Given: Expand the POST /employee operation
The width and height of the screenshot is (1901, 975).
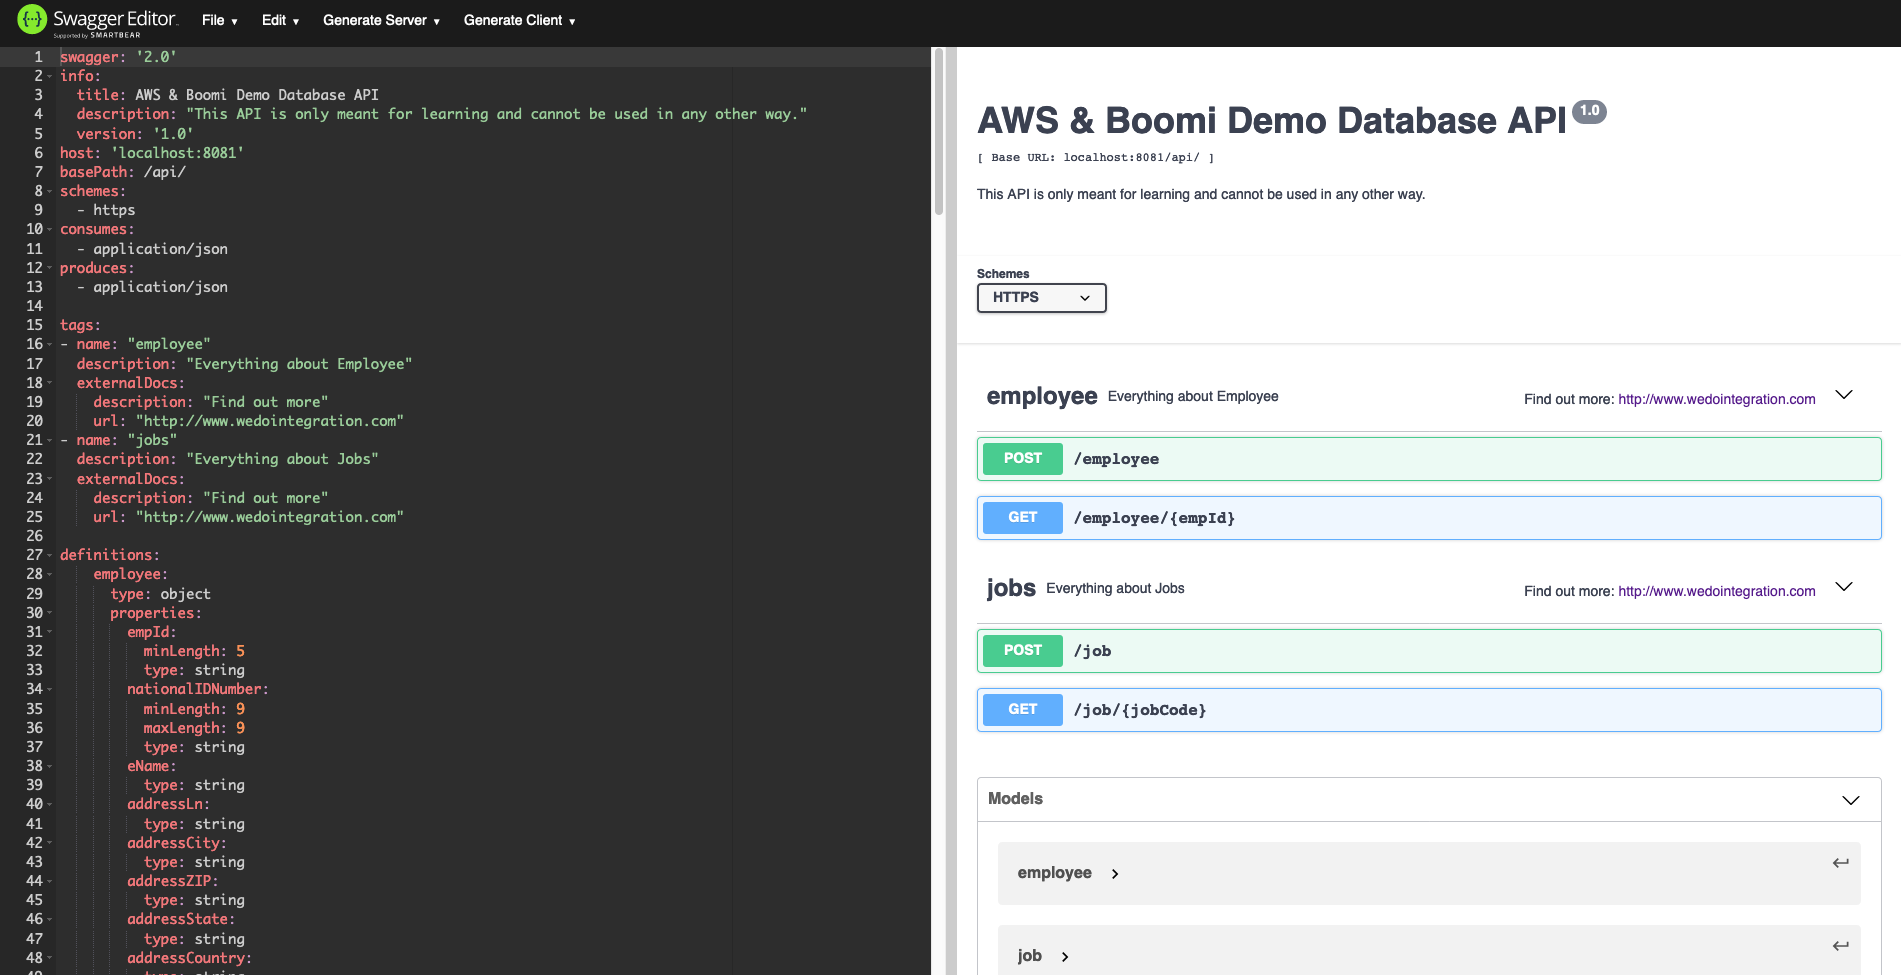Looking at the screenshot, I should [1428, 459].
